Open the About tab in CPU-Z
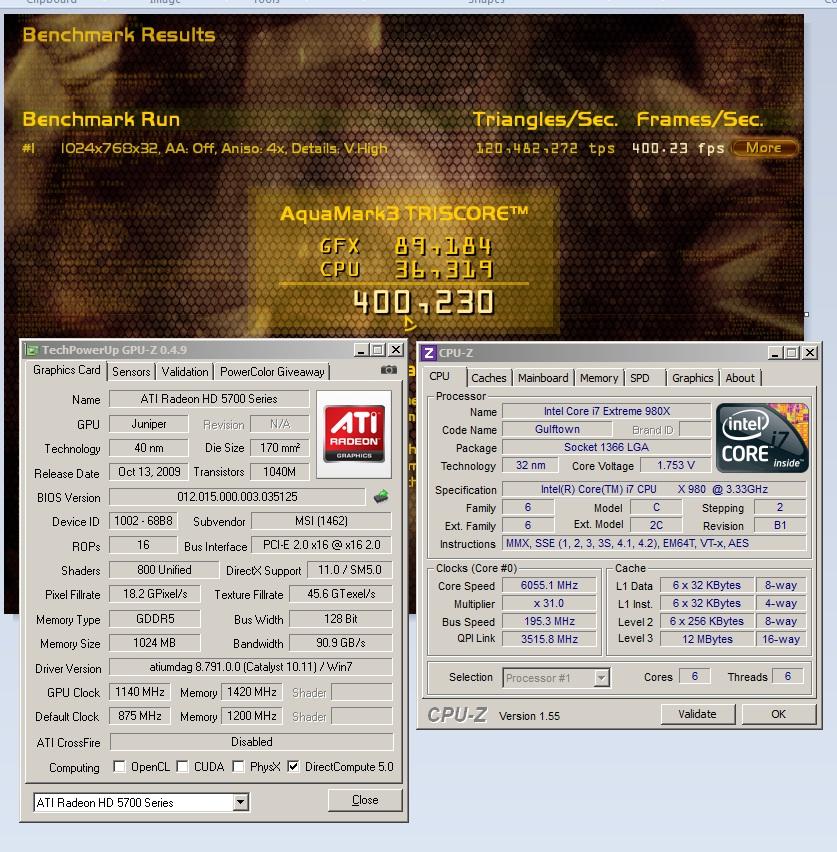 tap(740, 378)
